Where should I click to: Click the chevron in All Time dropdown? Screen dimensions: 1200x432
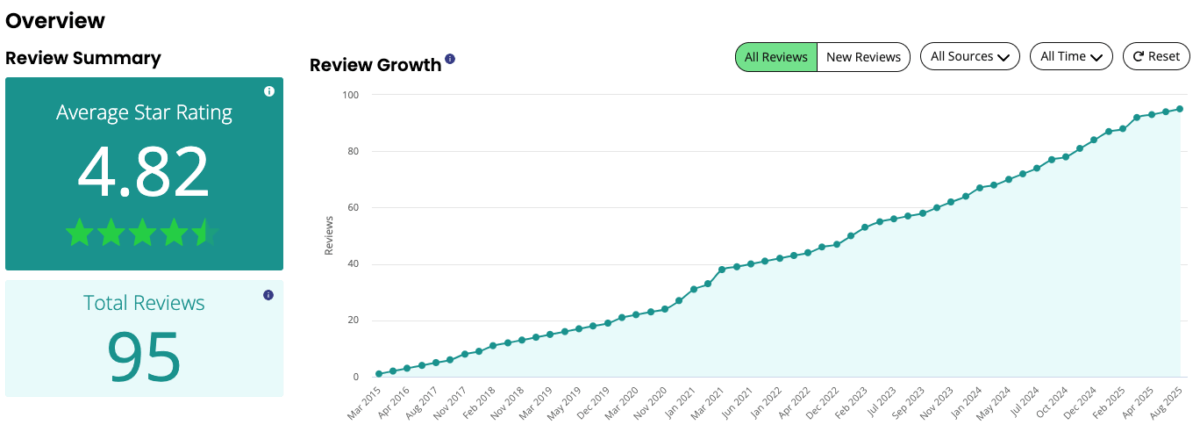1097,58
